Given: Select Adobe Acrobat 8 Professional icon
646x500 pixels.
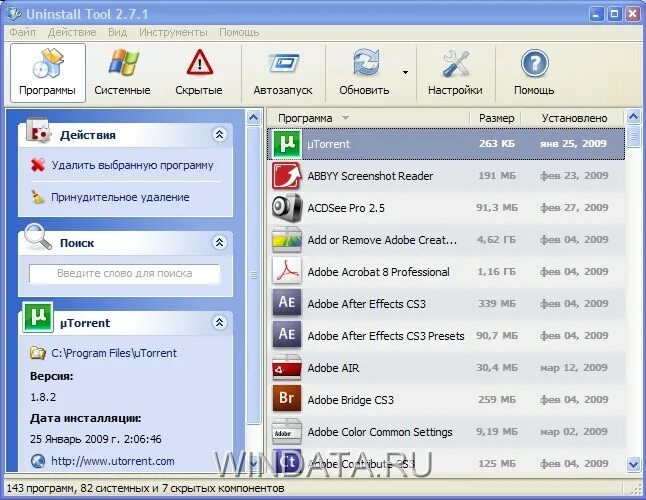Looking at the screenshot, I should 287,272.
